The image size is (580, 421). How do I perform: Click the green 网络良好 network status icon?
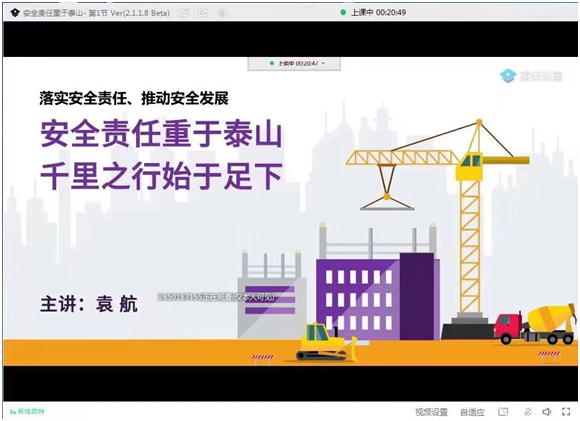pyautogui.click(x=13, y=411)
